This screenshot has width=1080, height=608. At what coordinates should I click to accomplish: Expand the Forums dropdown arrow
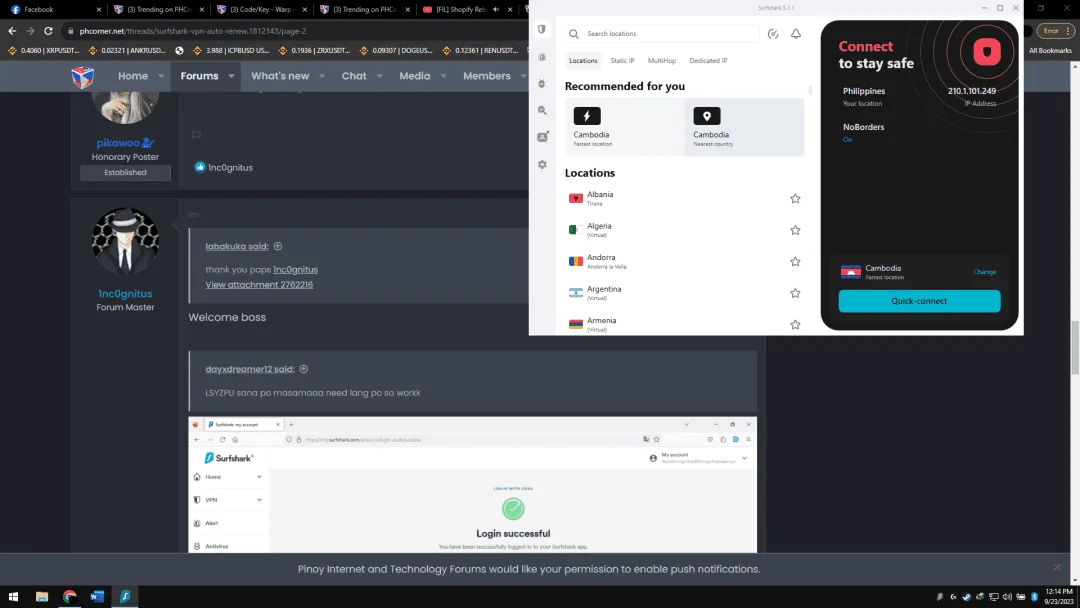[231, 76]
